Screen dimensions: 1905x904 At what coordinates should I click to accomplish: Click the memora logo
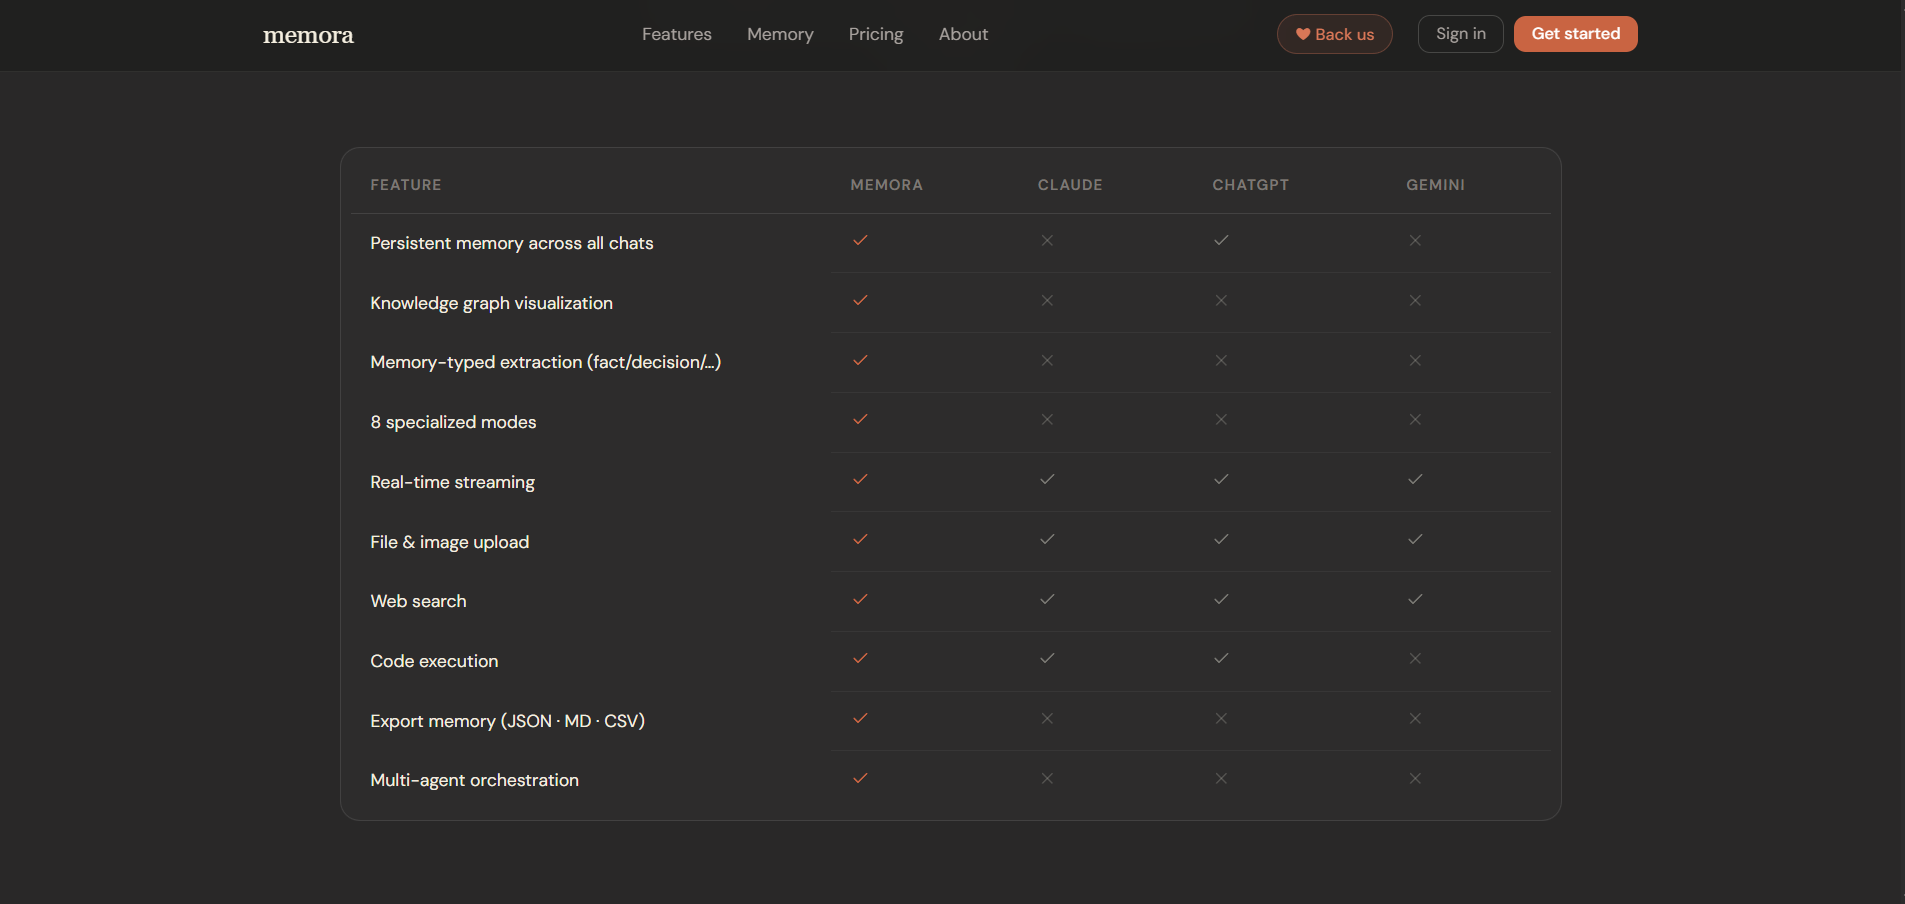(x=308, y=35)
